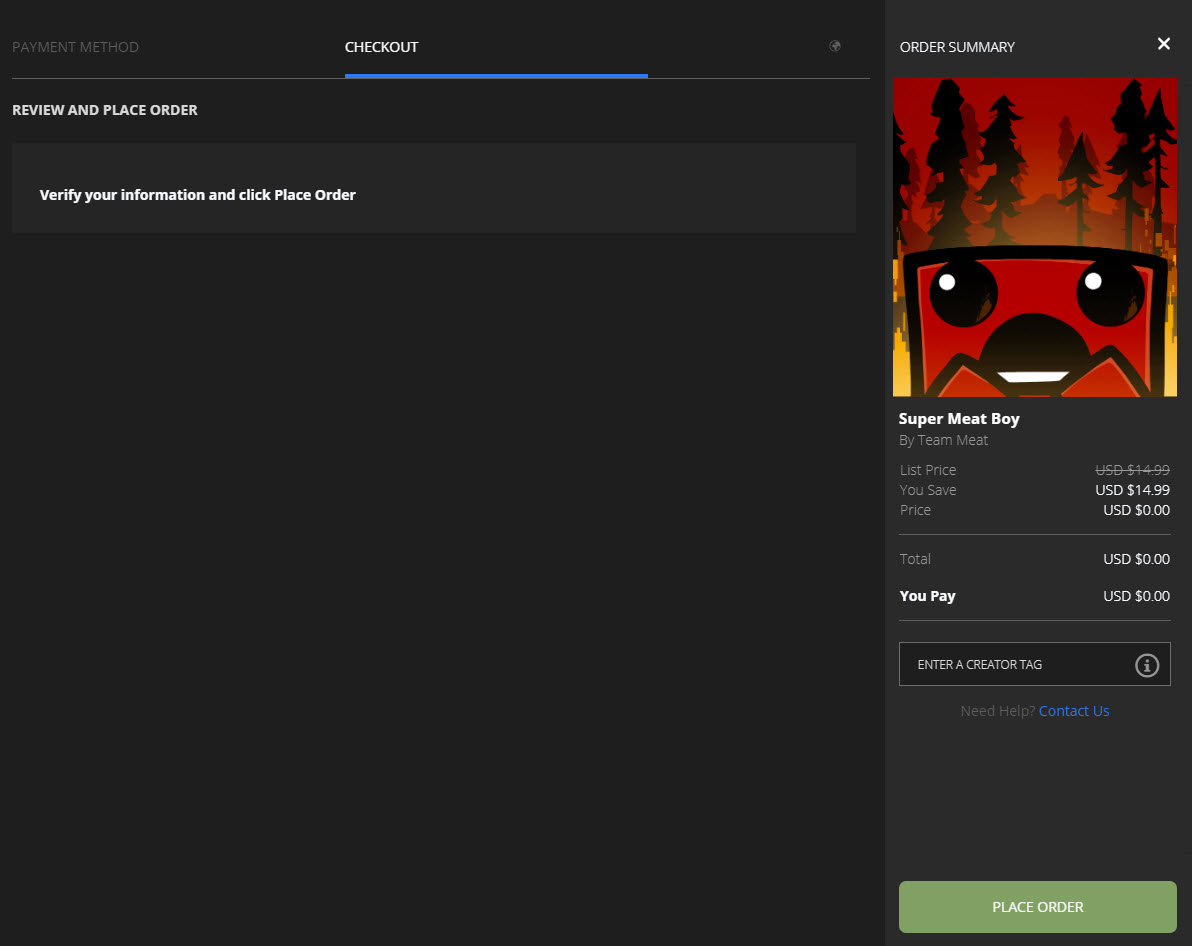Click the You Save label
The height and width of the screenshot is (946, 1192).
928,490
